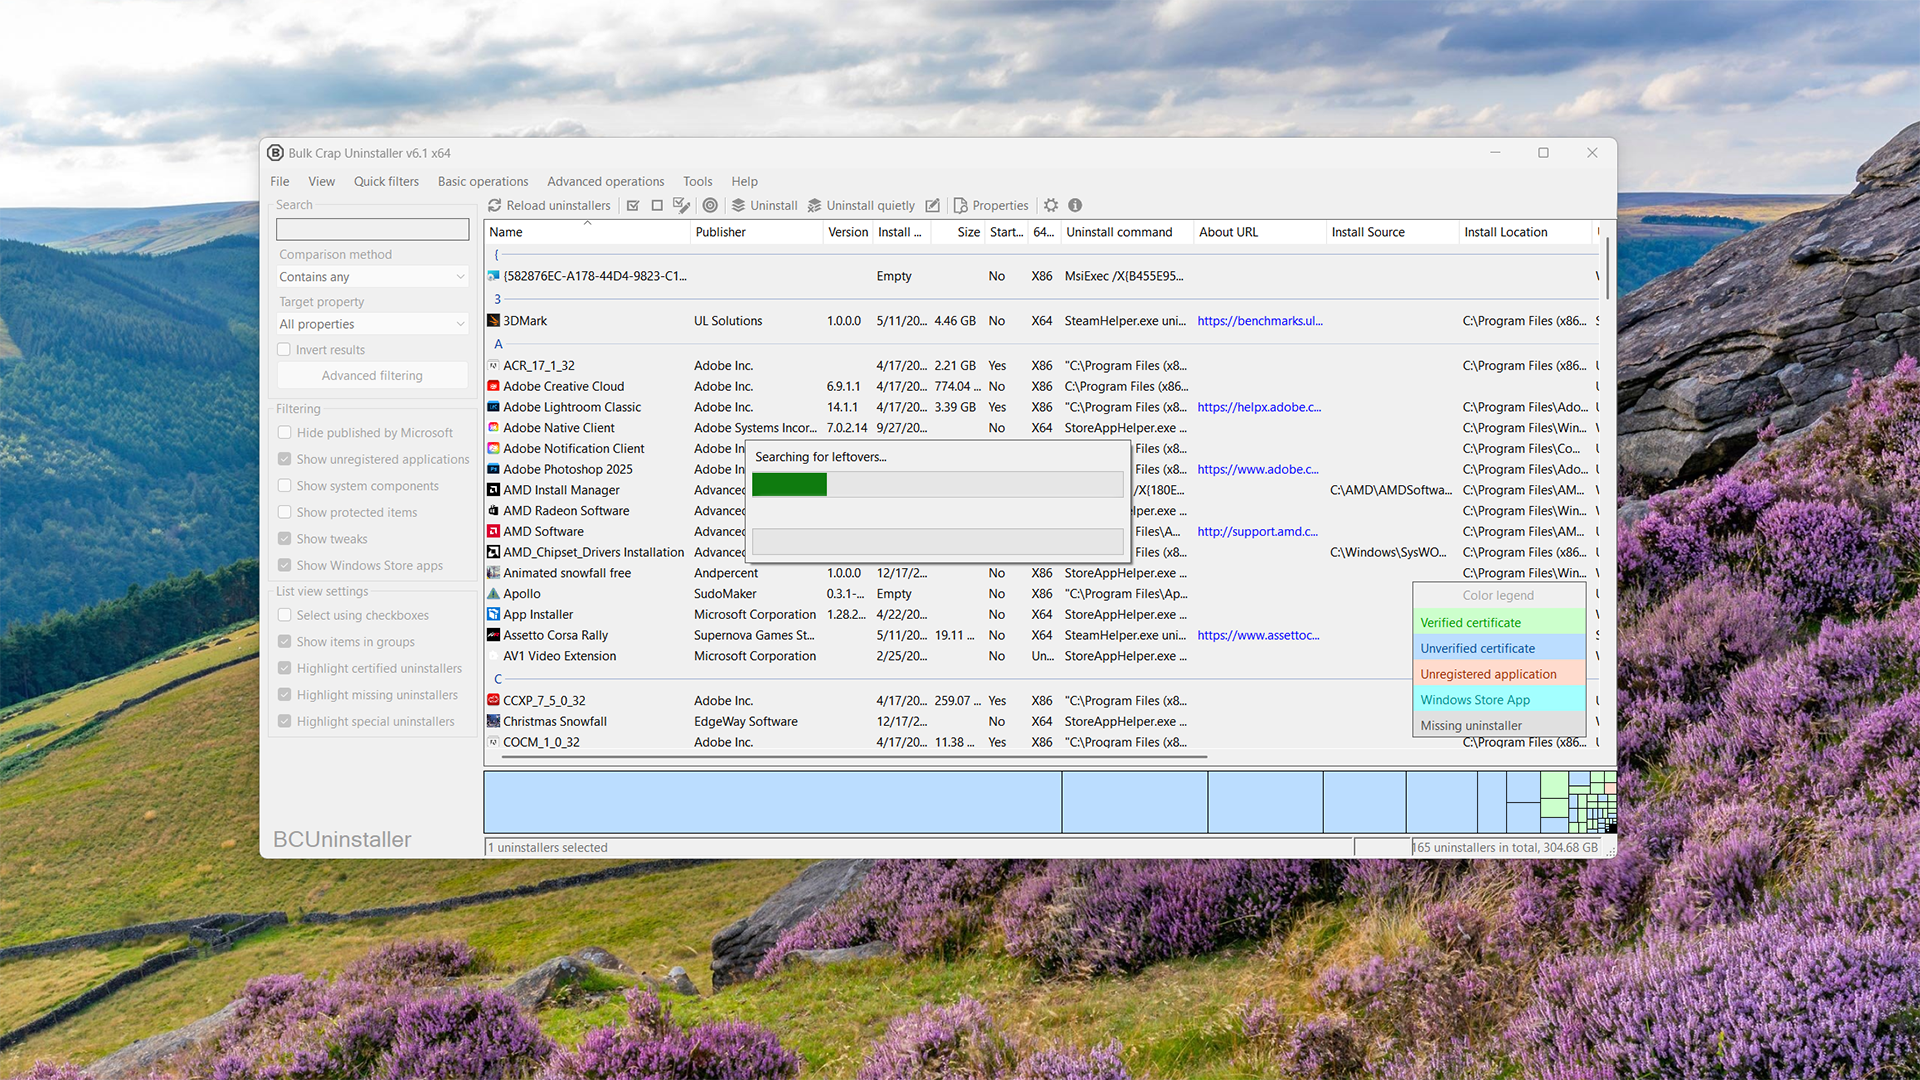Toggle Show unregistered applications checkbox
The width and height of the screenshot is (1920, 1080).
coord(285,459)
